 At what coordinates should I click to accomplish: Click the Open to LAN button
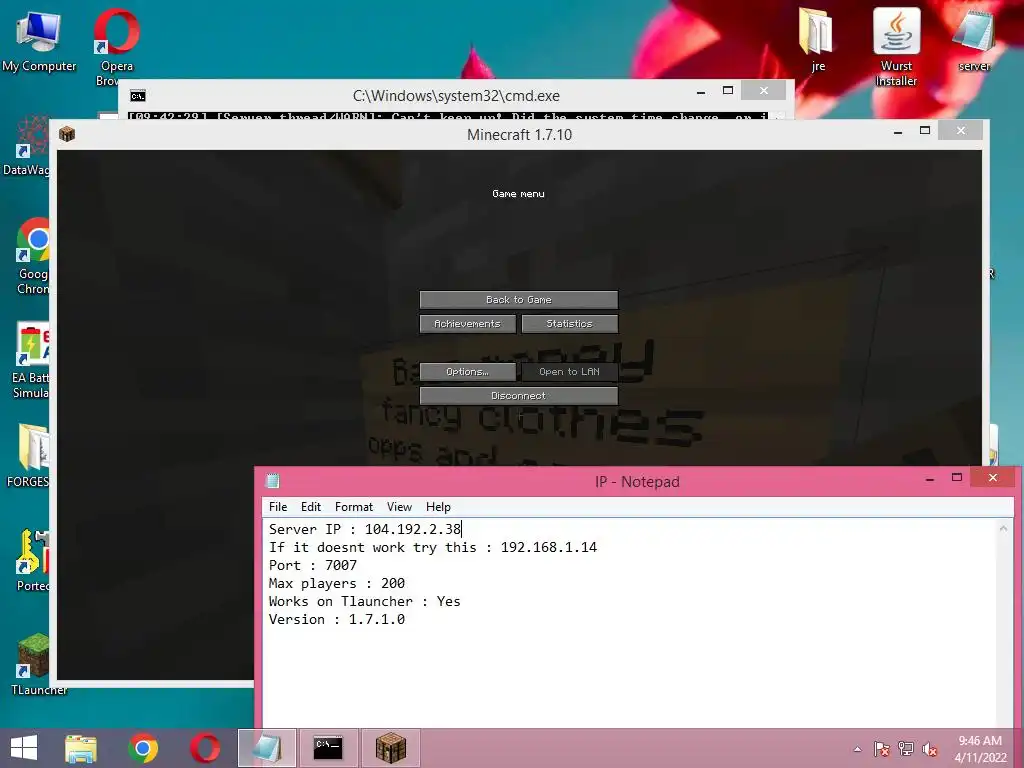click(569, 372)
